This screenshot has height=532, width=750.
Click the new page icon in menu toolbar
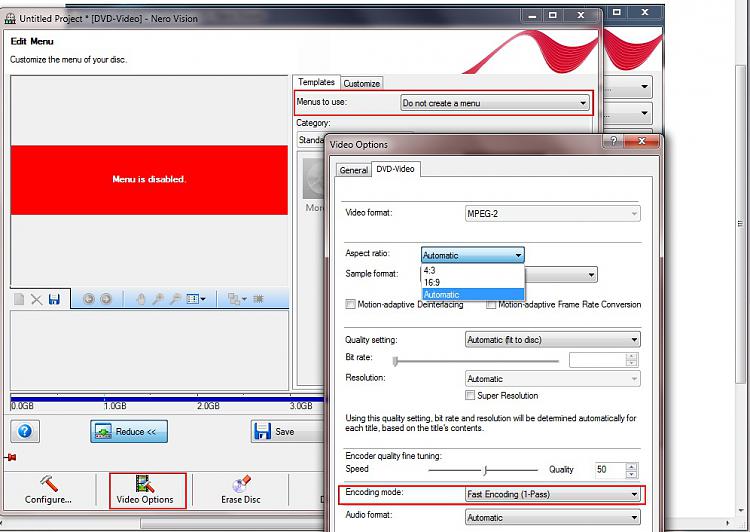click(19, 299)
